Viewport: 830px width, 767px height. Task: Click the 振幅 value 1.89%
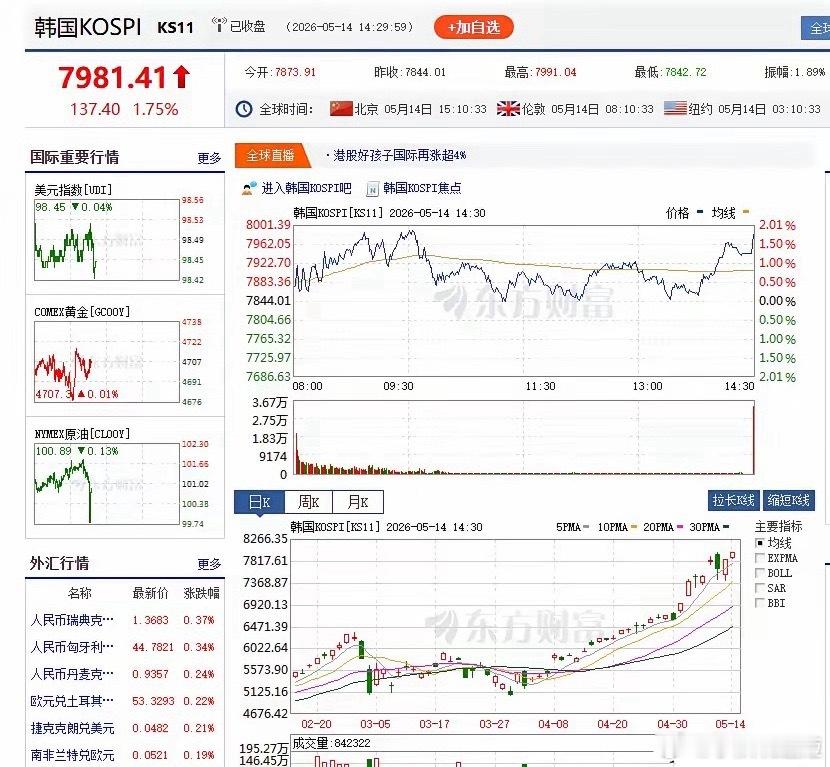coord(810,73)
